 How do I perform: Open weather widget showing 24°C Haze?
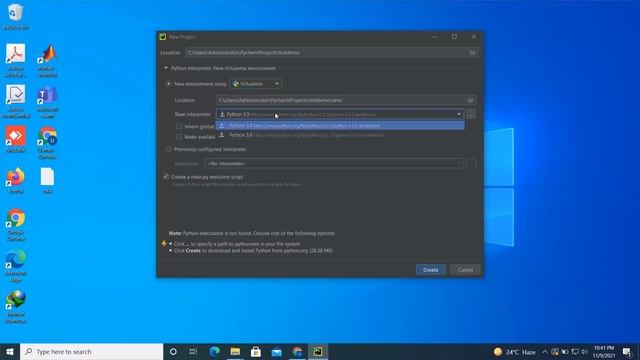pyautogui.click(x=515, y=352)
